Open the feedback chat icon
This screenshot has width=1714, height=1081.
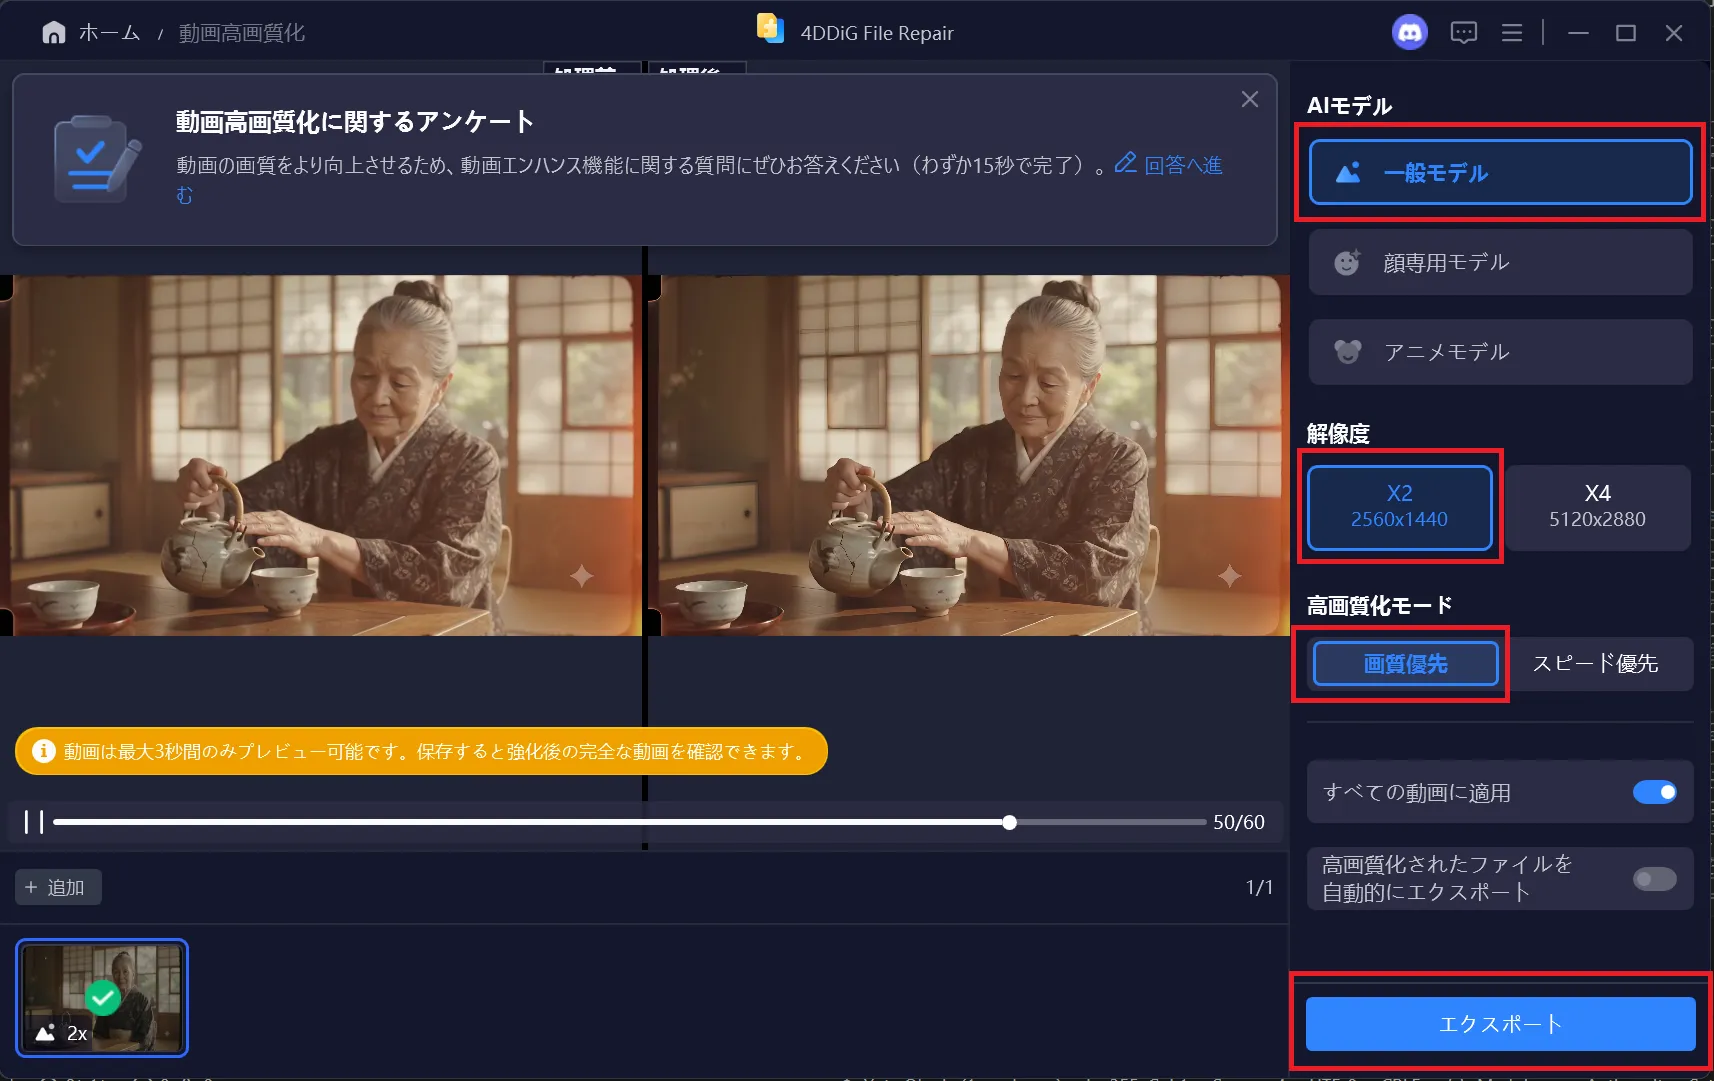coord(1463,33)
